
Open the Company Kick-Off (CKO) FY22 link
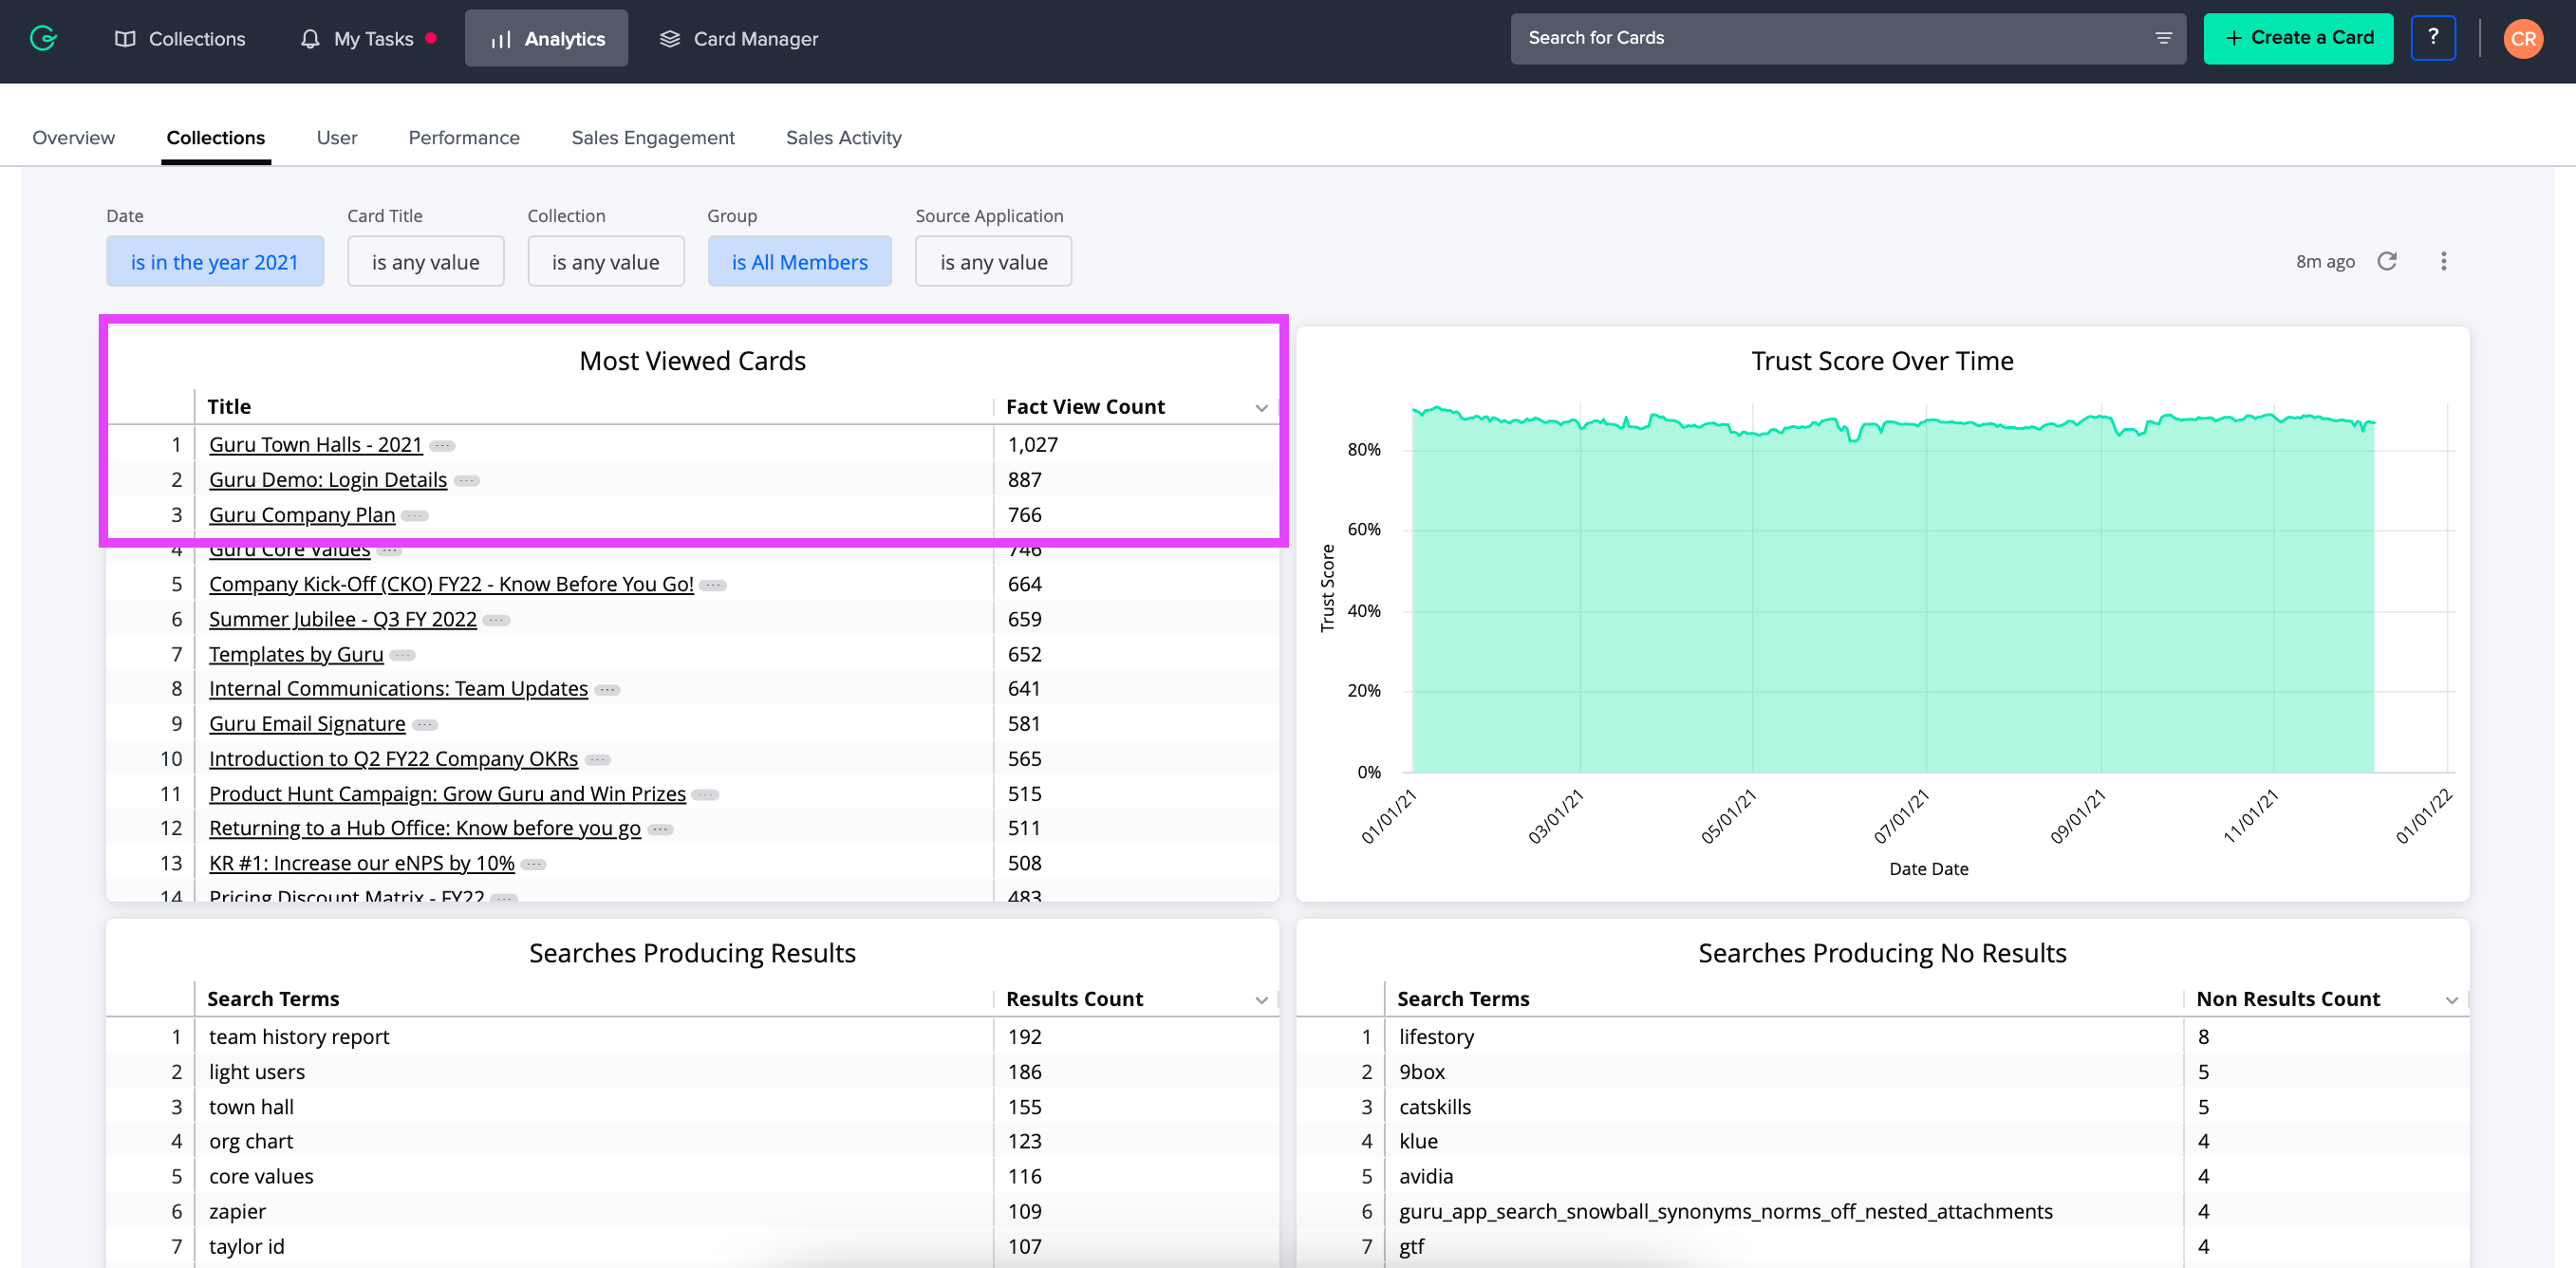click(451, 584)
